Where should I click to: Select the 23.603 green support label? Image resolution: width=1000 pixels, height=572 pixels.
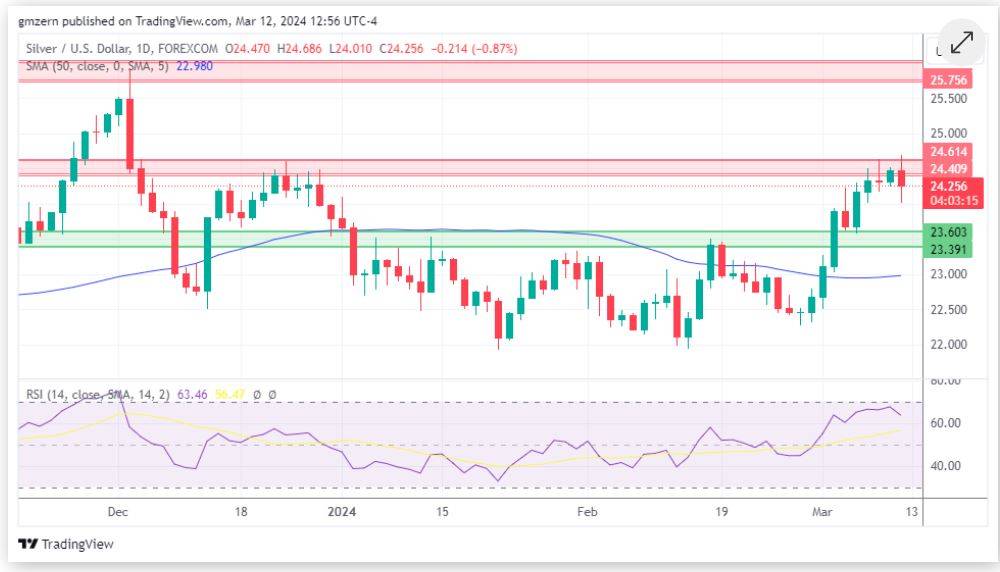[x=948, y=232]
